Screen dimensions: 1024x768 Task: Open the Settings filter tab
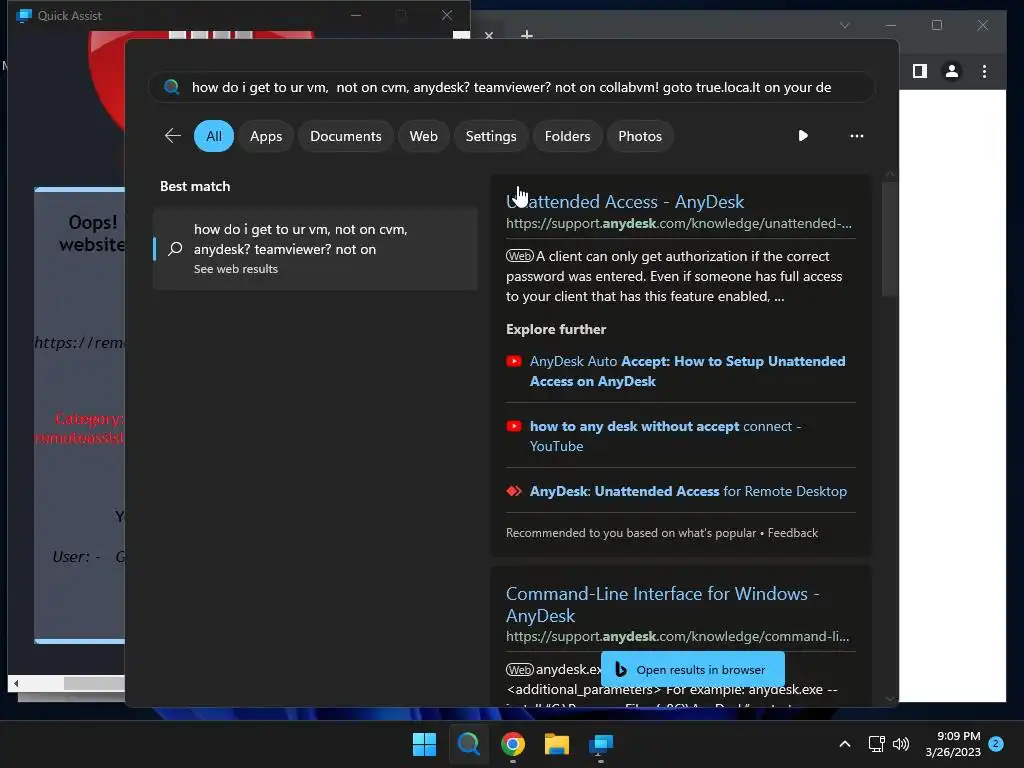[x=491, y=136]
